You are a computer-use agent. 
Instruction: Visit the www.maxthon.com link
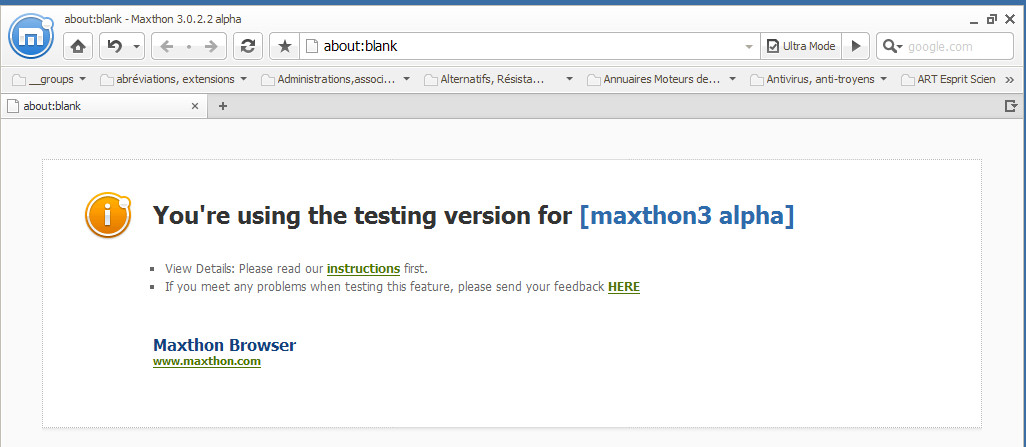207,361
